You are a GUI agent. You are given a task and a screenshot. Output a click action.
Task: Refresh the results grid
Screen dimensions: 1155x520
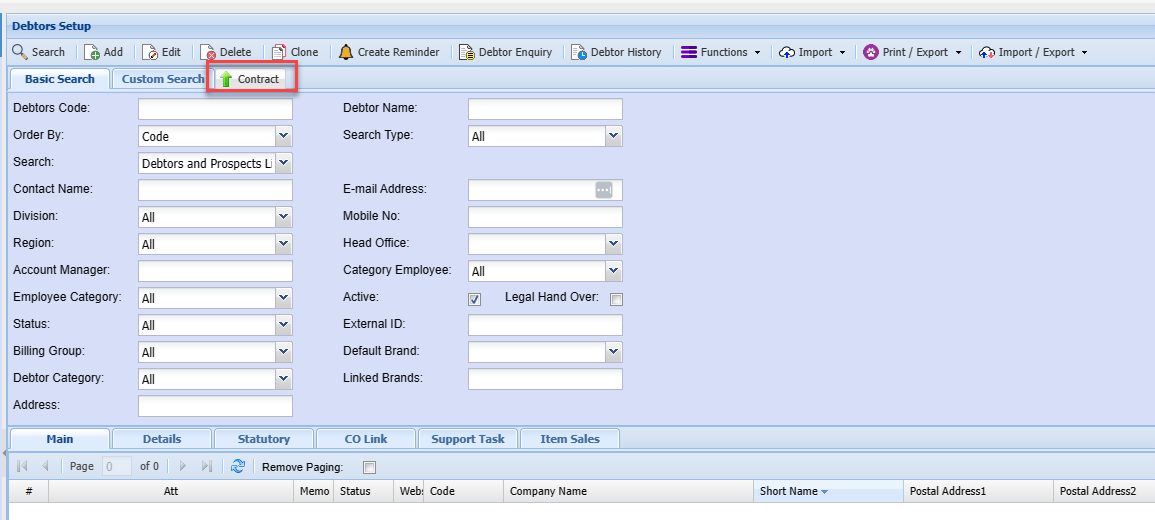[237, 466]
